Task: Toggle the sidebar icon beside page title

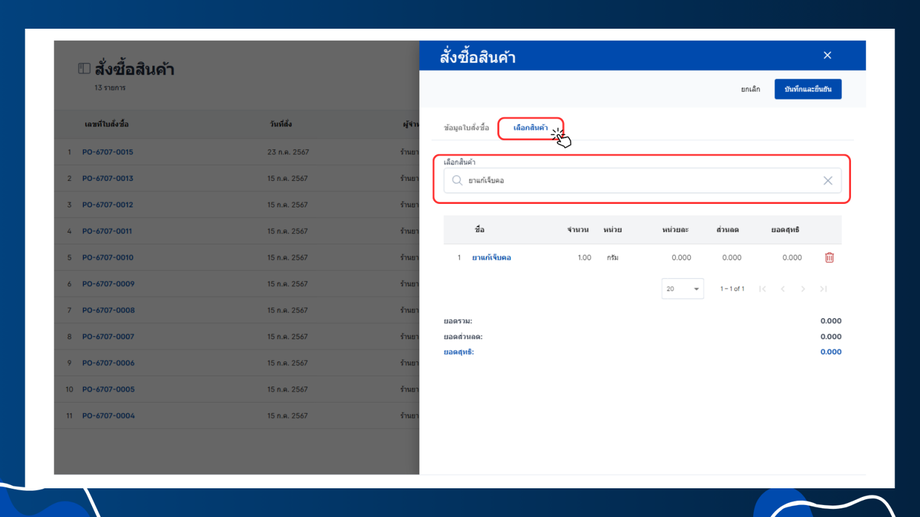Action: click(84, 69)
